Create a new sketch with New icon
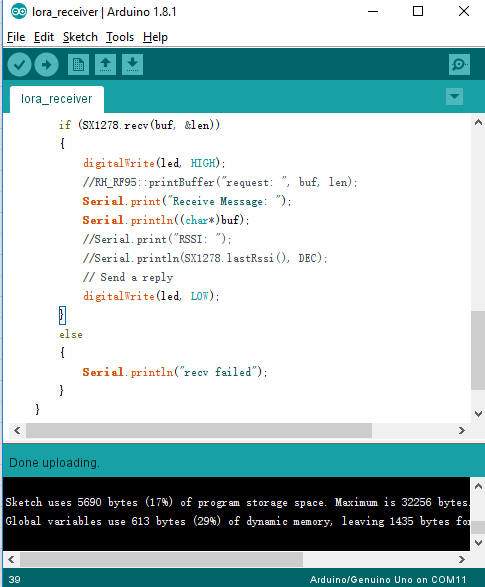This screenshot has height=587, width=485. 78,65
